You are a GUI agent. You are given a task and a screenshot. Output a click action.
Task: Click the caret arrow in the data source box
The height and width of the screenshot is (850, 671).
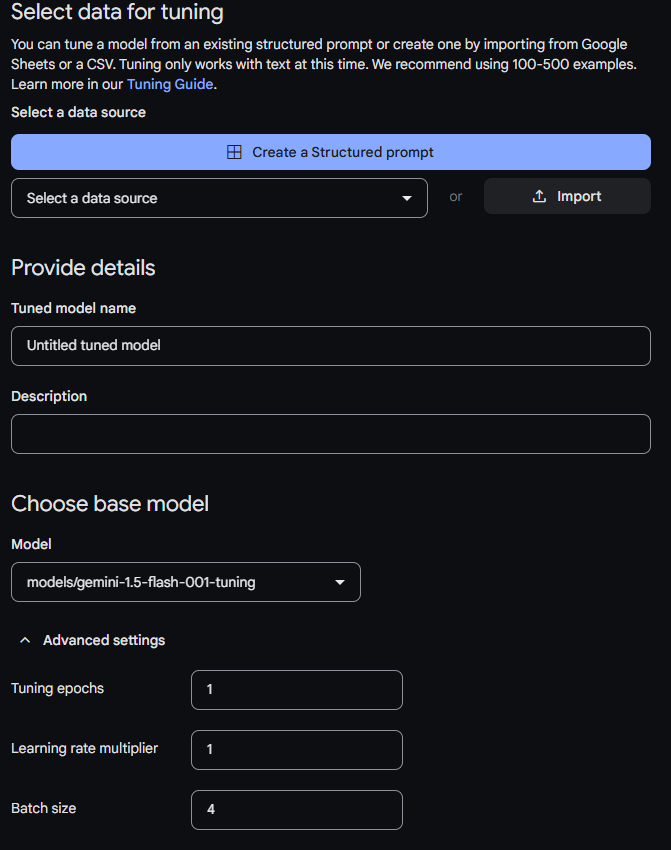click(x=407, y=198)
